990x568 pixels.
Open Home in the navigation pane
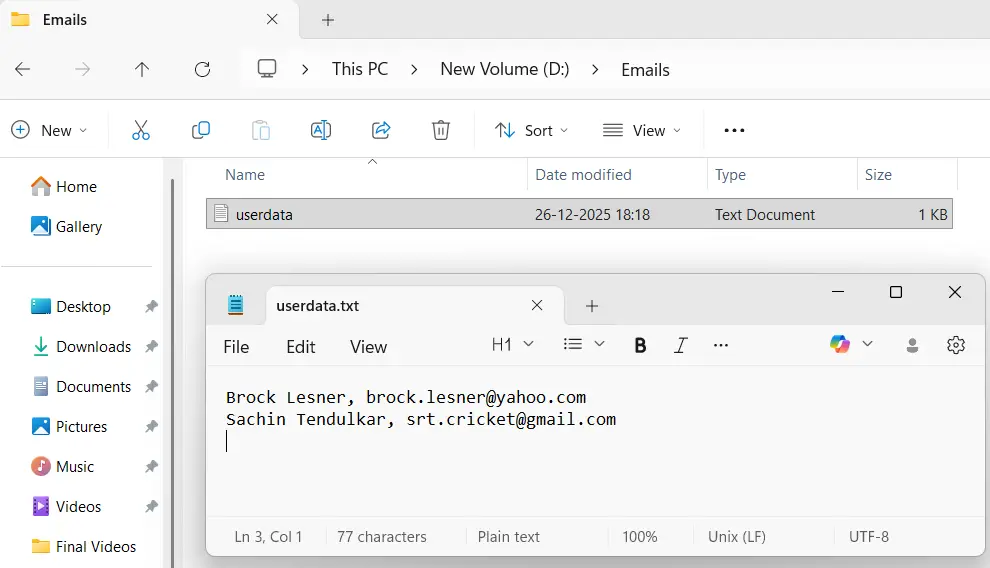[64, 187]
